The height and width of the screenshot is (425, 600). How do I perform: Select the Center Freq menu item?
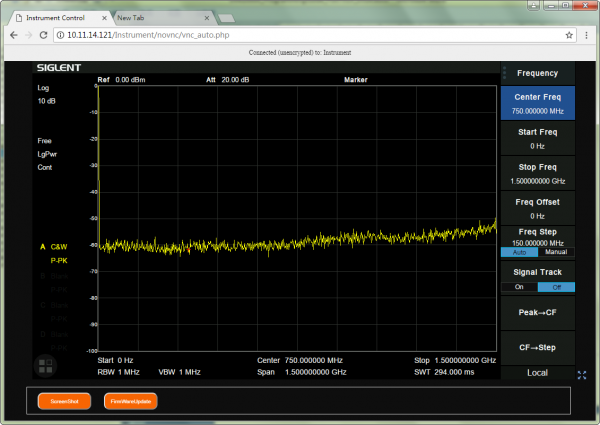(537, 103)
